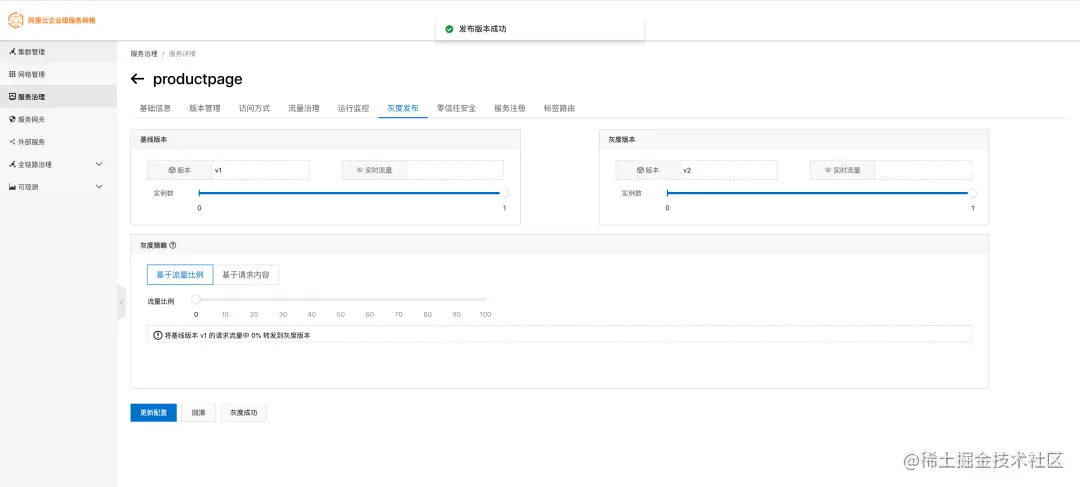Image resolution: width=1080 pixels, height=487 pixels.
Task: Click the 更新配置 button
Action: pyautogui.click(x=154, y=413)
